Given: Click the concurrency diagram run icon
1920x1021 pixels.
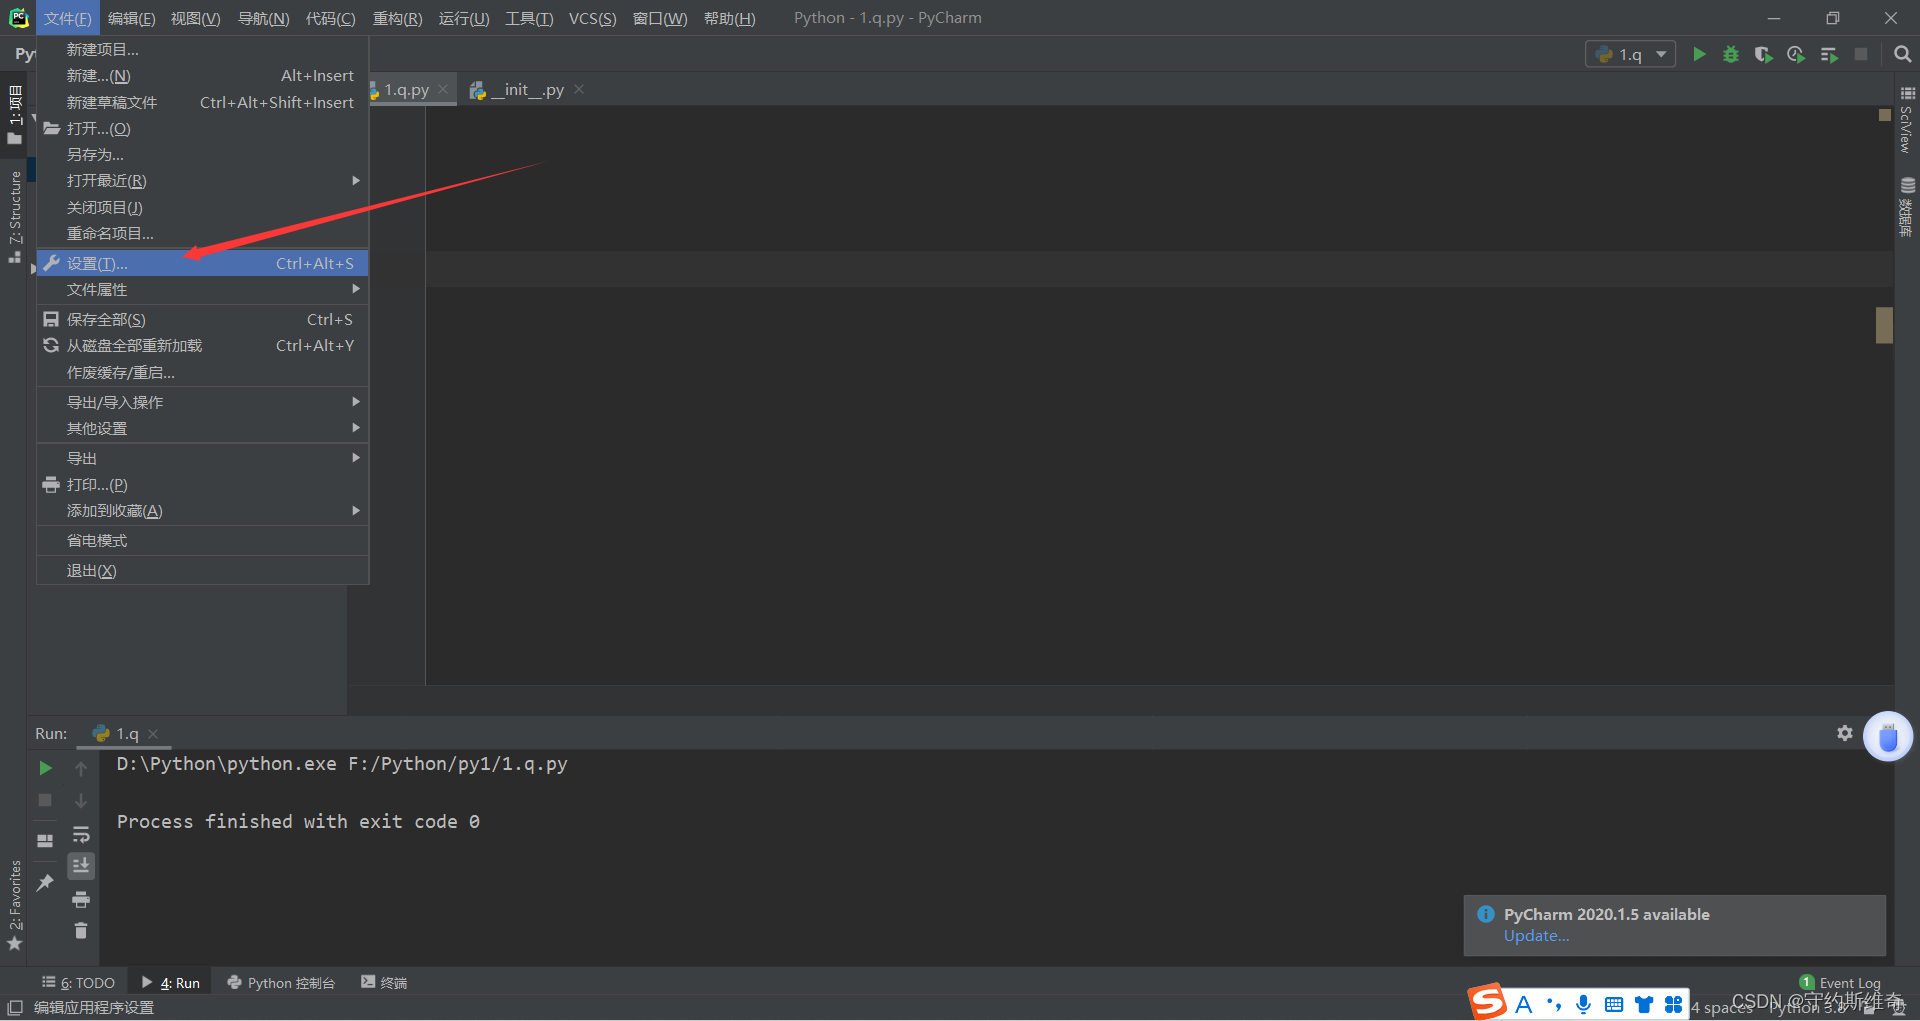Looking at the screenshot, I should [1829, 54].
